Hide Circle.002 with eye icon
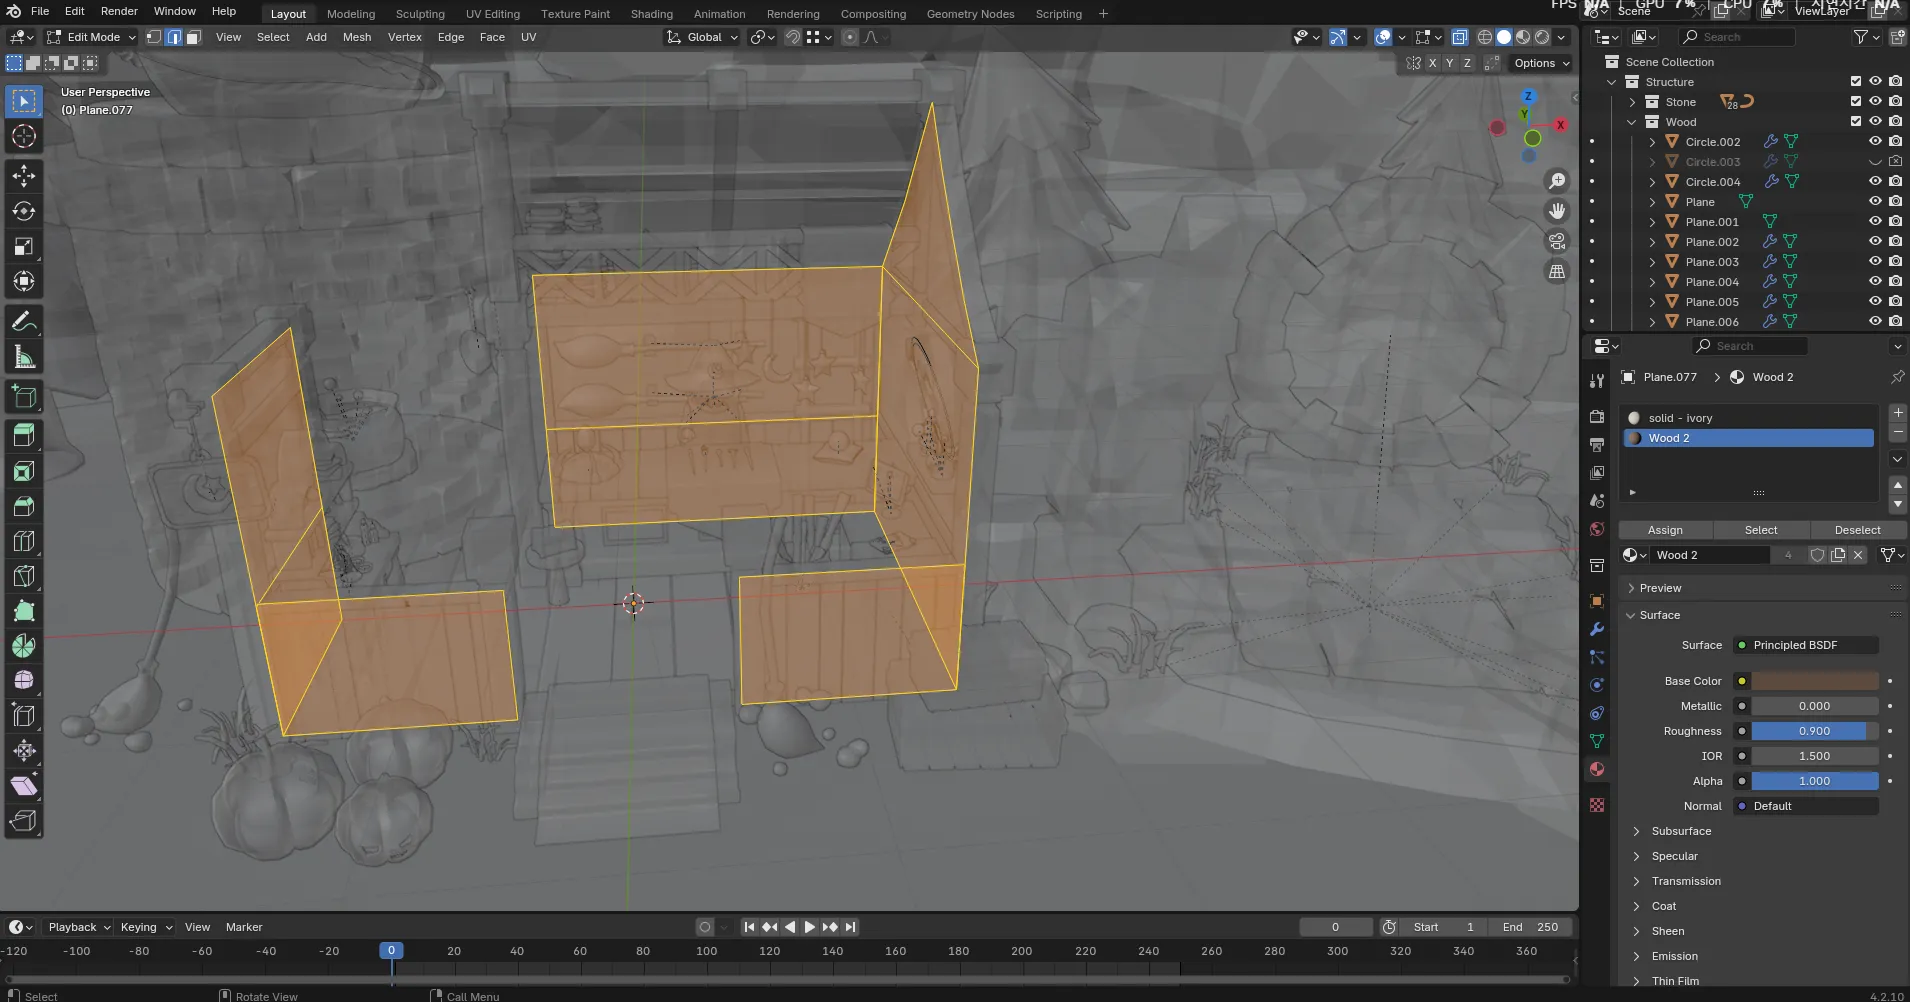The image size is (1910, 1002). (x=1876, y=142)
